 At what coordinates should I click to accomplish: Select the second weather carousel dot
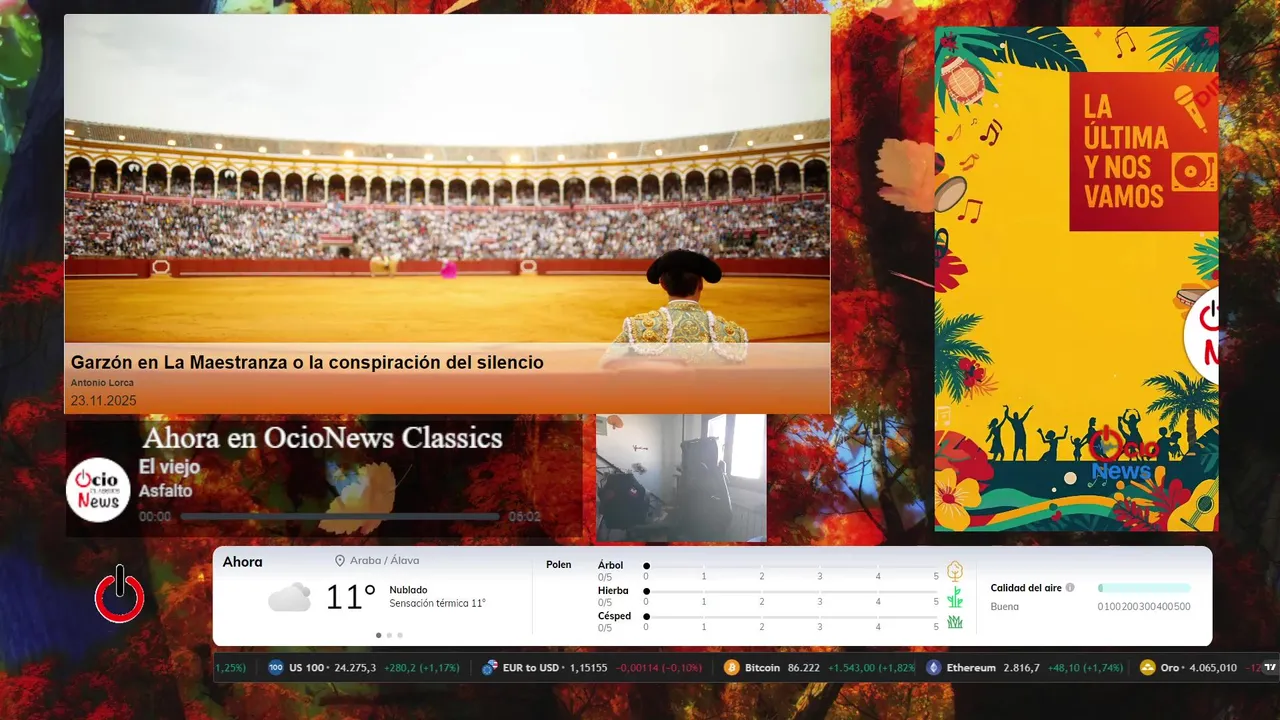click(389, 635)
